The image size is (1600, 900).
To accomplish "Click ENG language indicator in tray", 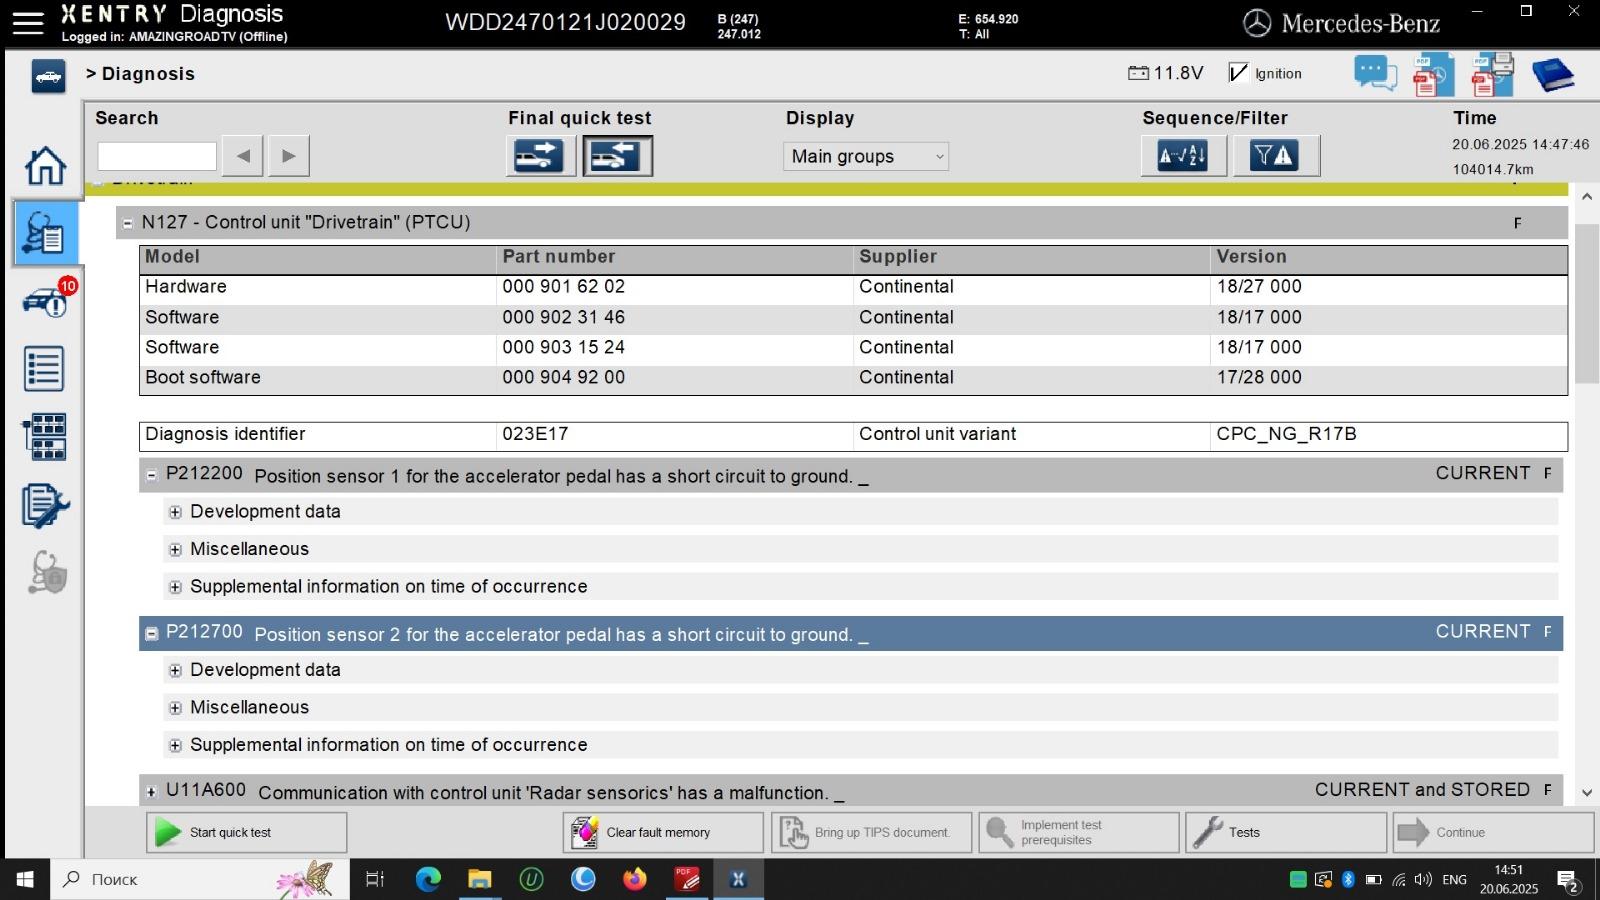I will pos(1455,880).
